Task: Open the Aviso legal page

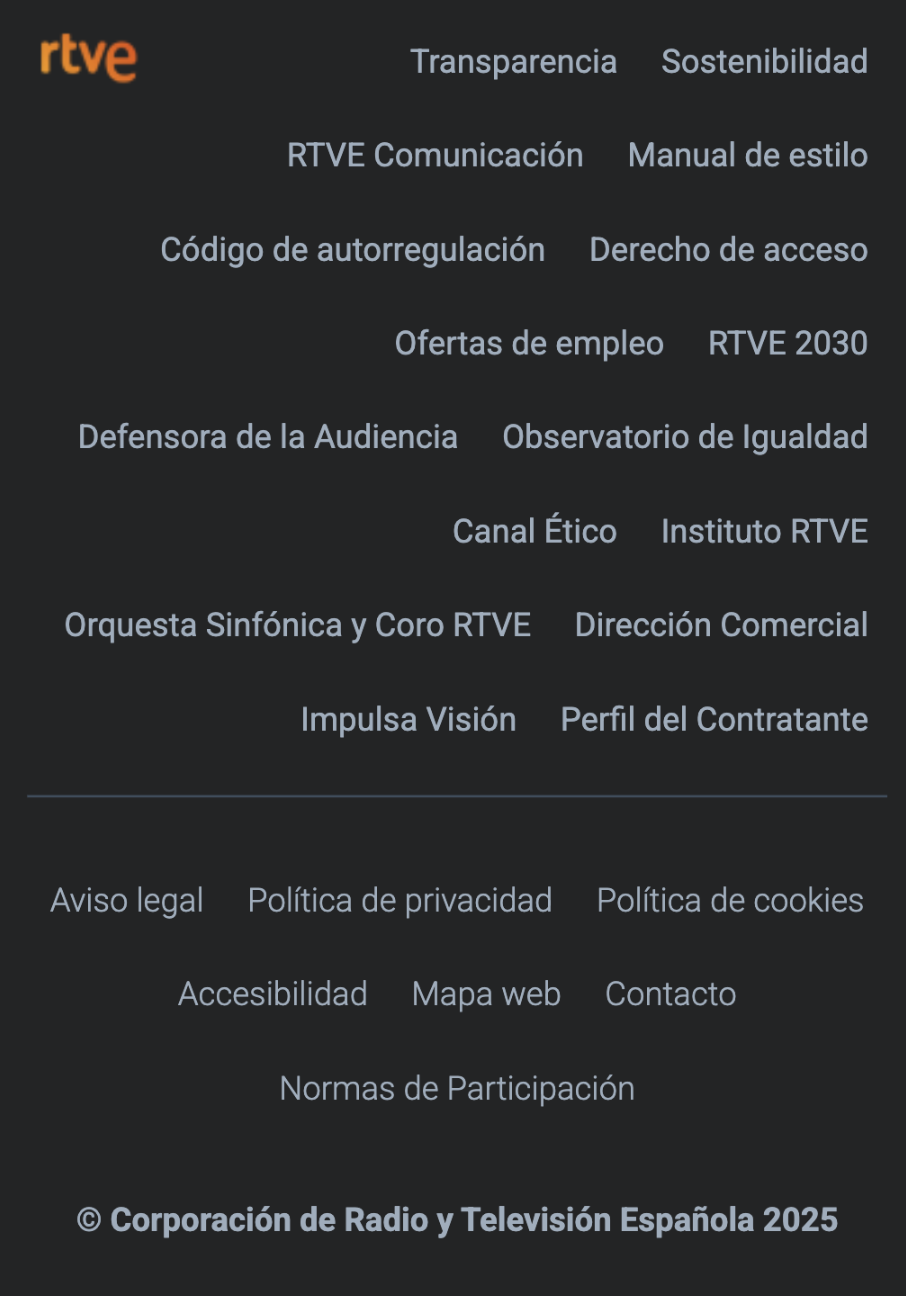Action: [x=127, y=901]
